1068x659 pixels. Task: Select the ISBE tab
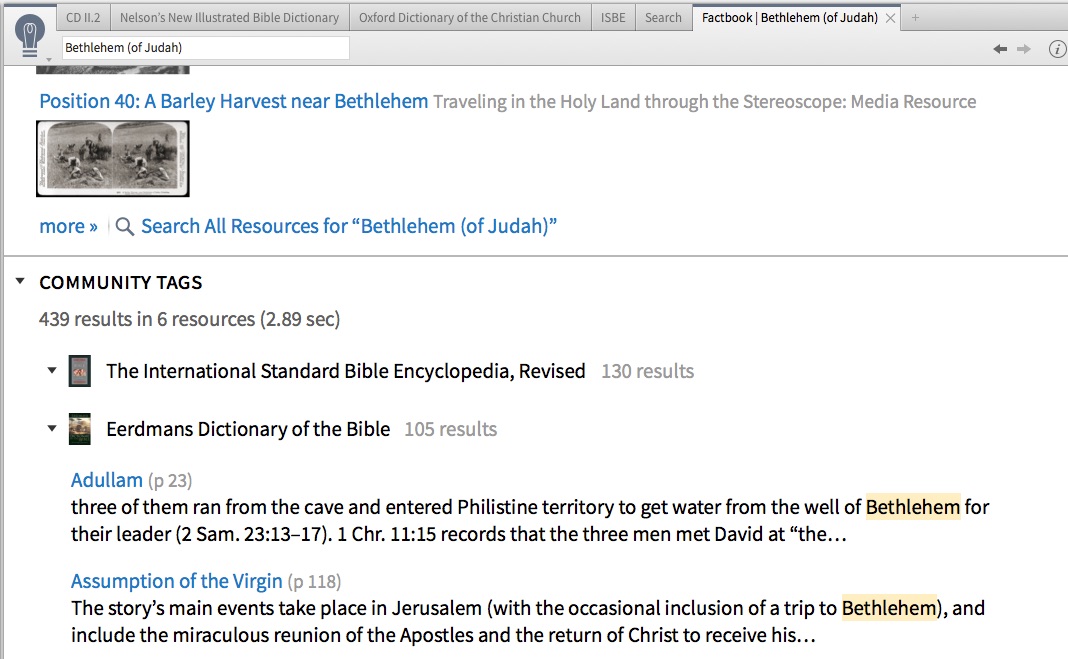(612, 16)
